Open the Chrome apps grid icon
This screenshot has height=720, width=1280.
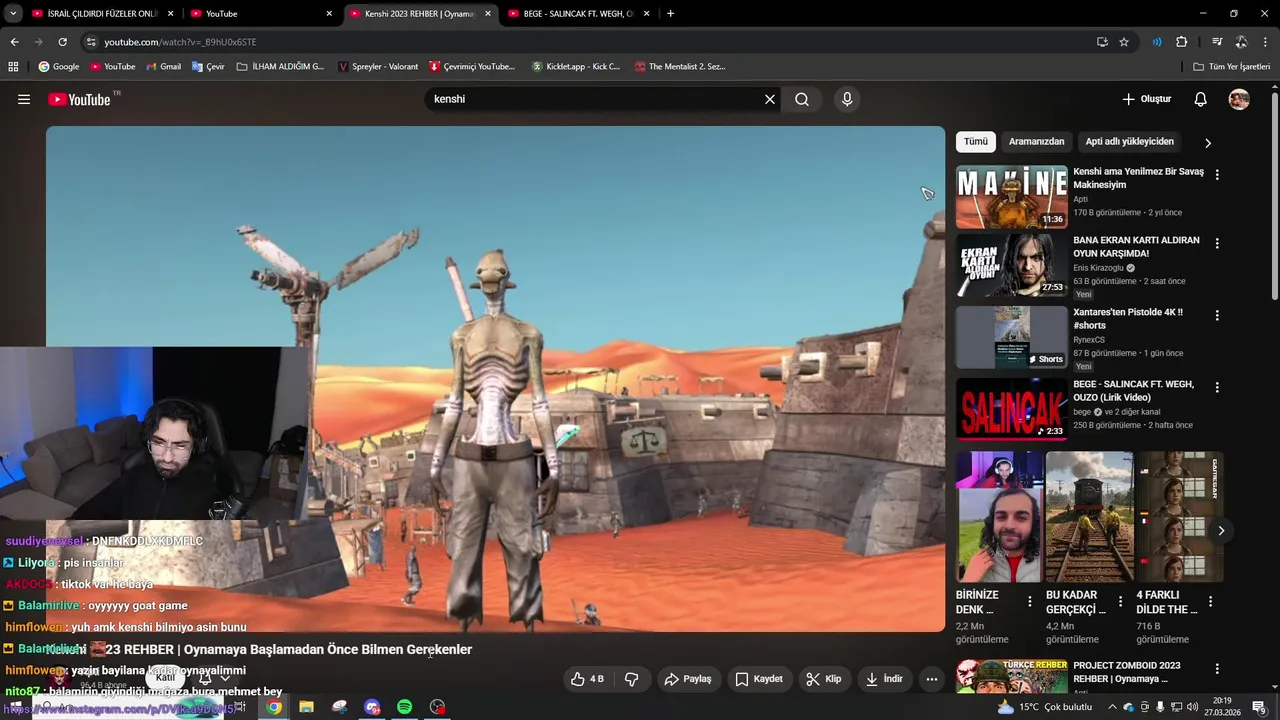click(13, 66)
